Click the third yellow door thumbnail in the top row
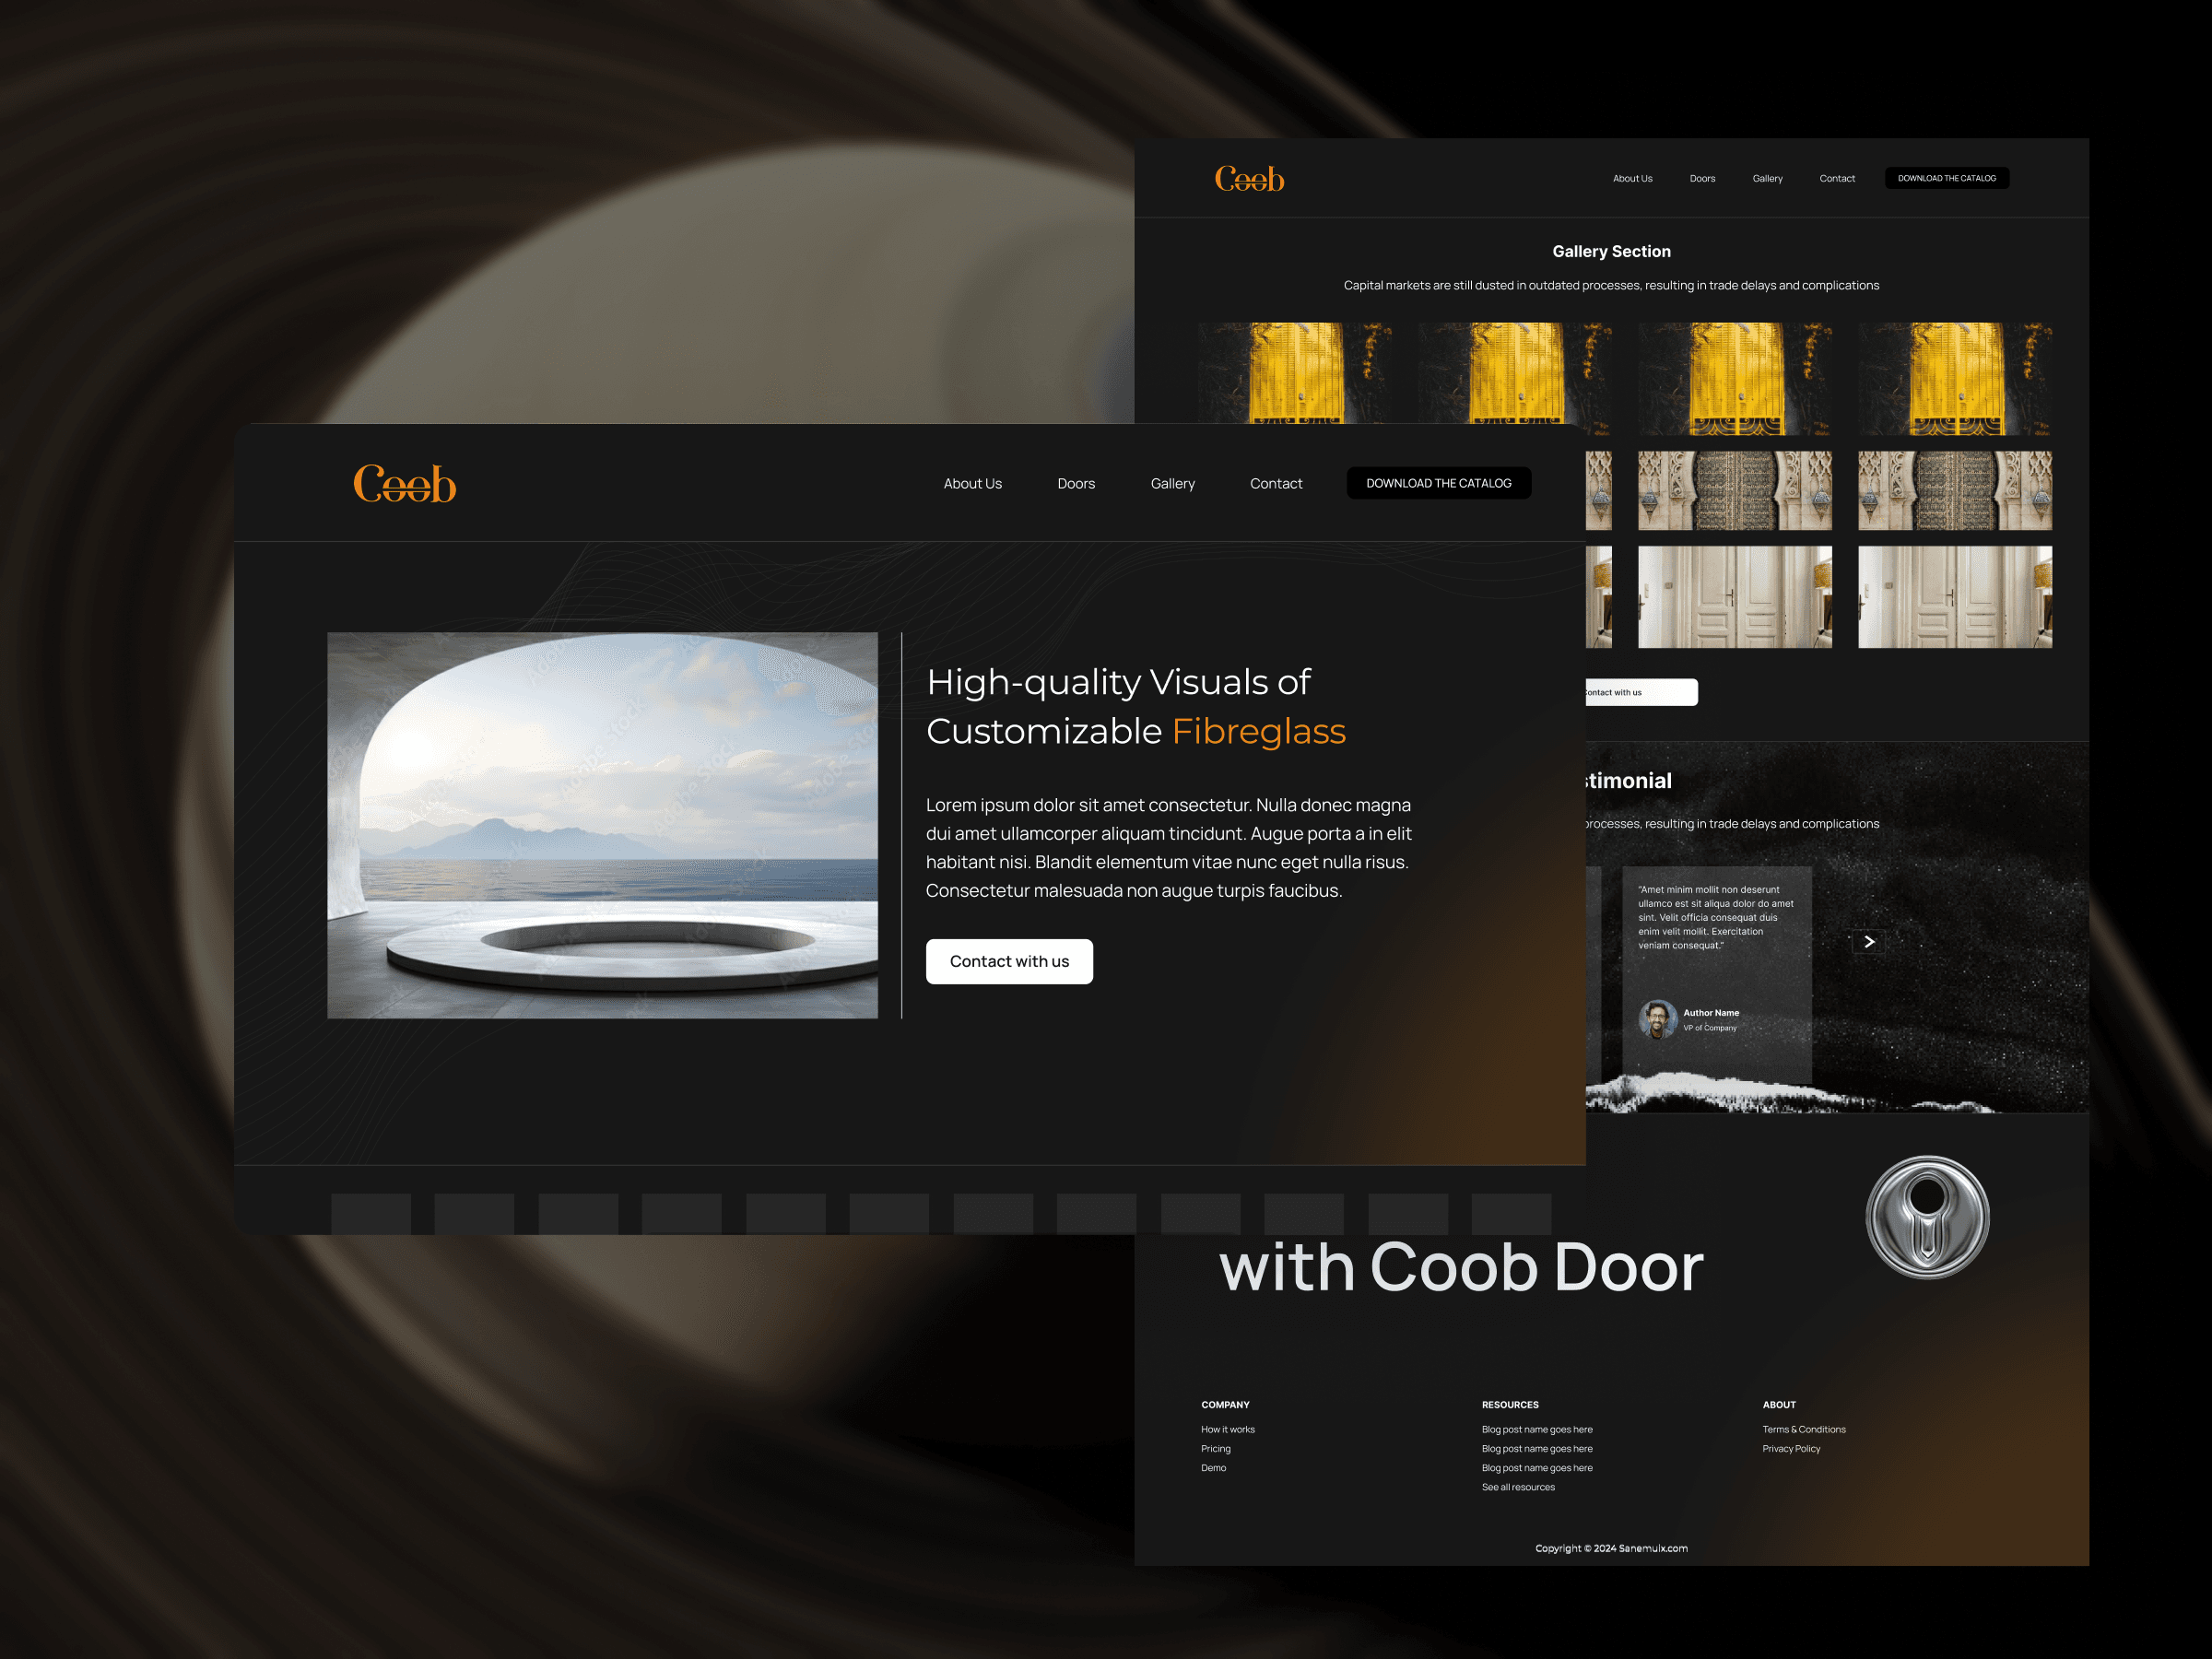This screenshot has width=2212, height=1659. point(1735,378)
